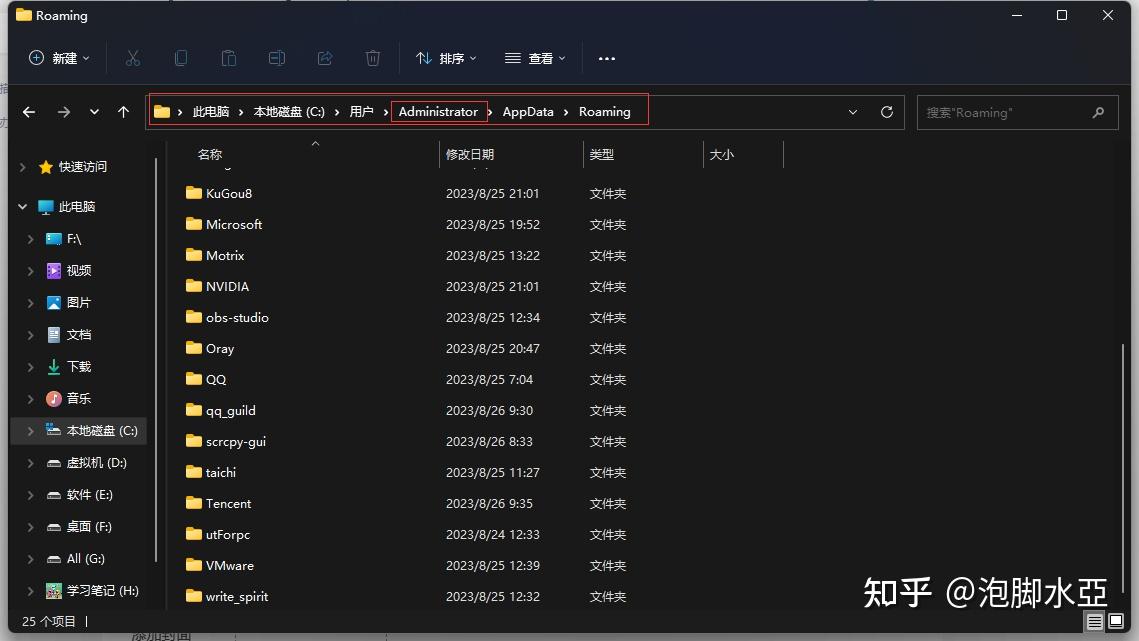Click AppData breadcrumb segment
The height and width of the screenshot is (641, 1139).
pos(528,112)
